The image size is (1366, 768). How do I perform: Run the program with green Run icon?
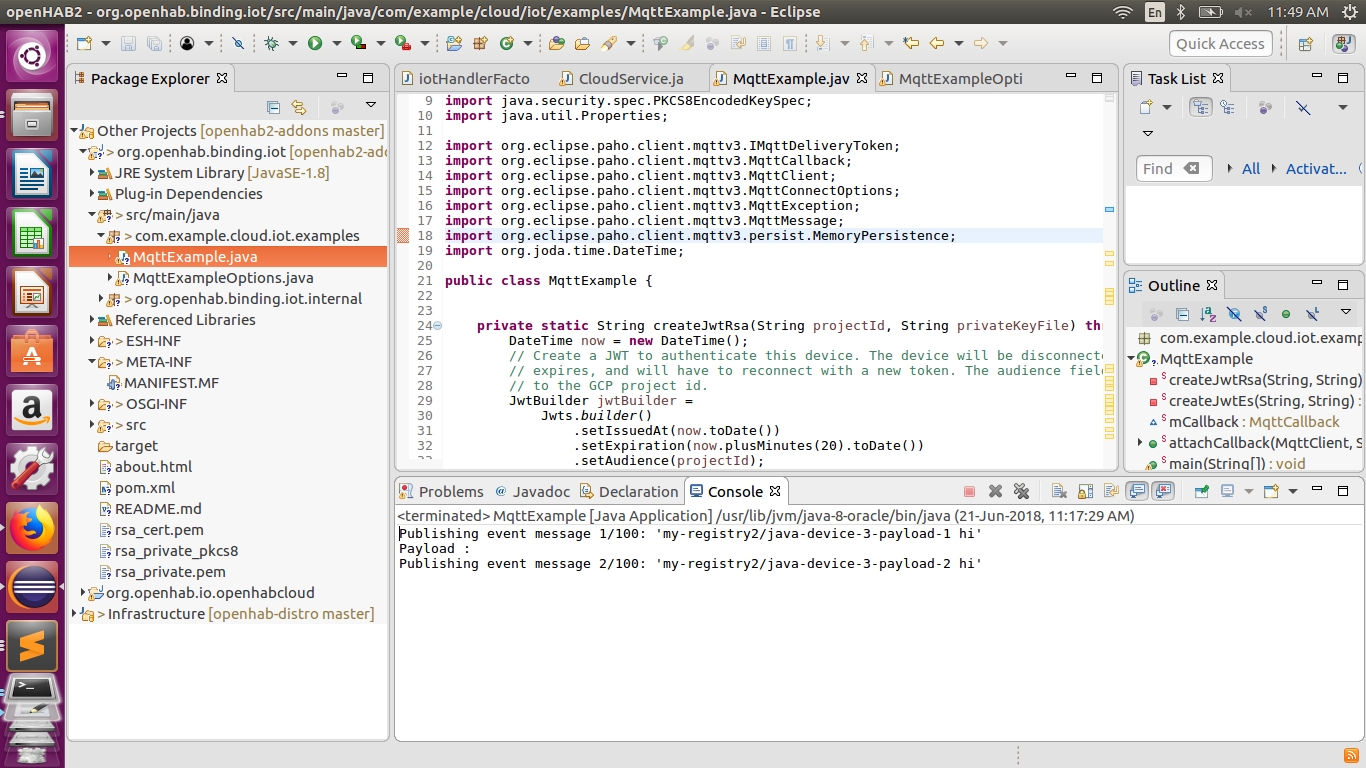tap(315, 43)
